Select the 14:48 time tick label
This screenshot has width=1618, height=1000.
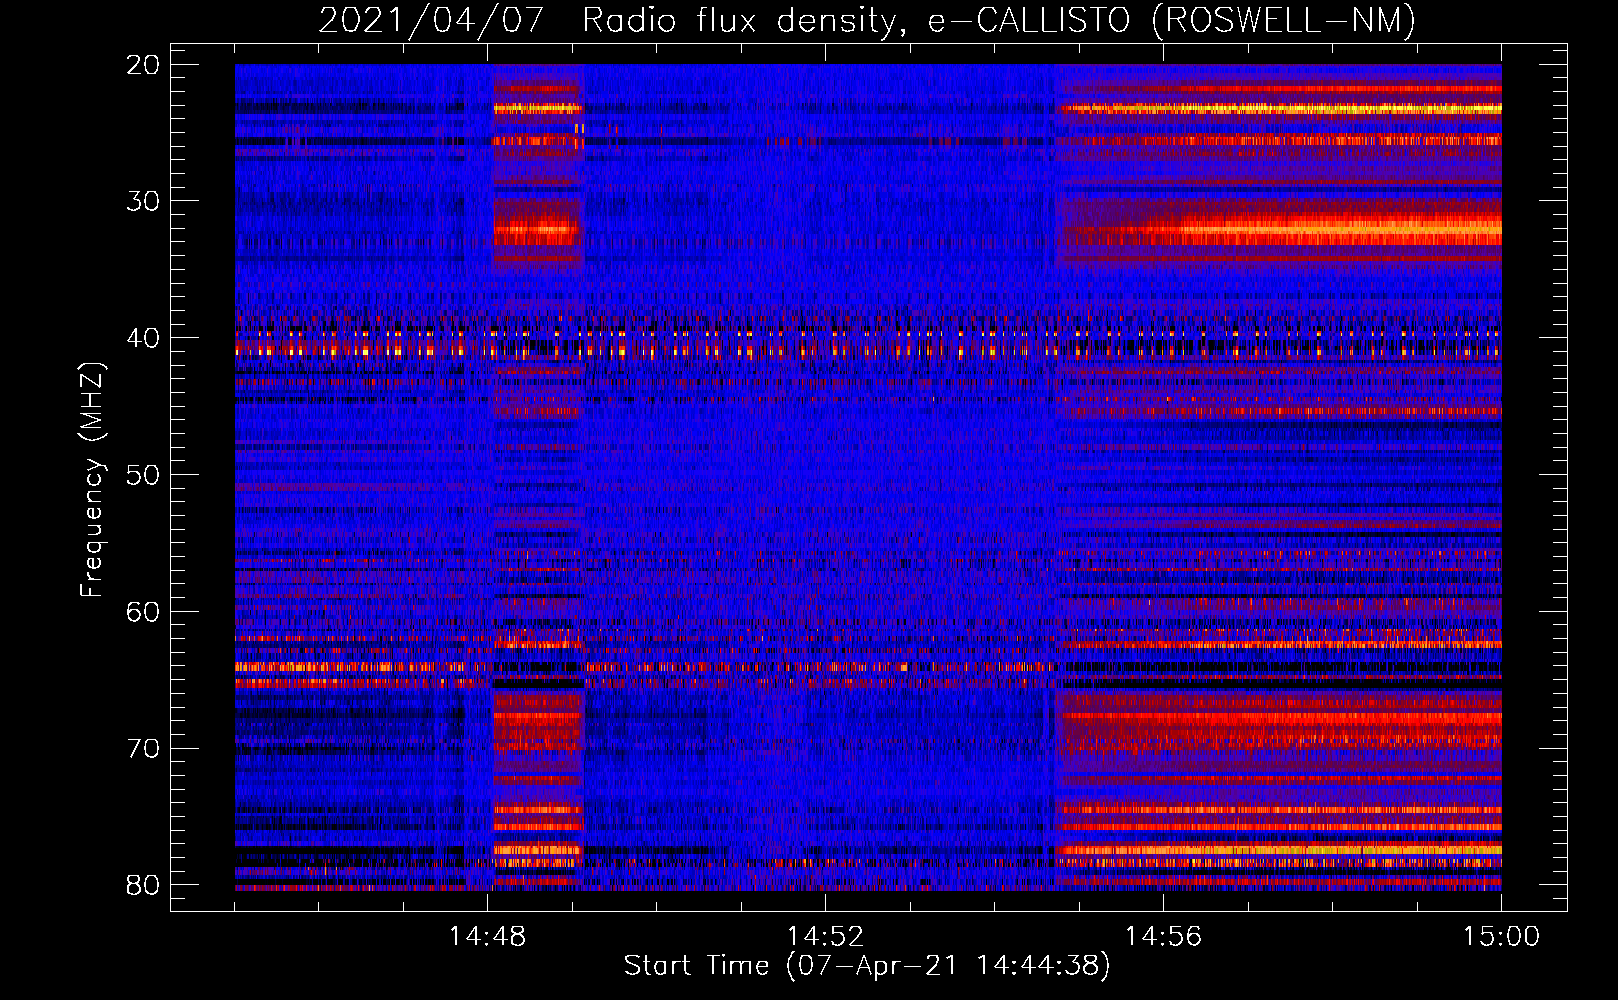point(487,937)
